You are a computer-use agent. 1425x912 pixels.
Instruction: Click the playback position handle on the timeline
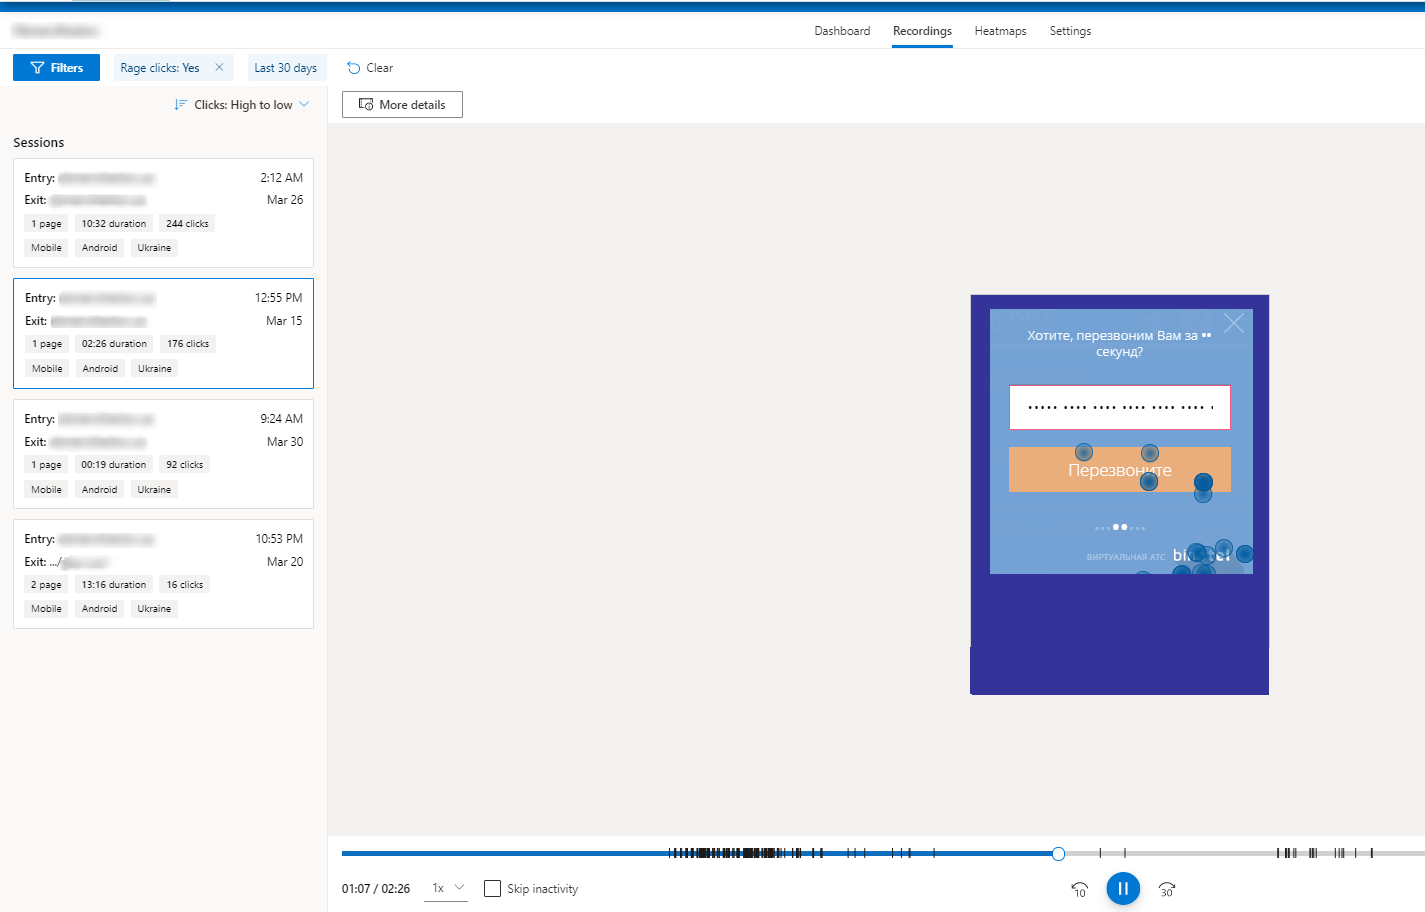pyautogui.click(x=1058, y=853)
